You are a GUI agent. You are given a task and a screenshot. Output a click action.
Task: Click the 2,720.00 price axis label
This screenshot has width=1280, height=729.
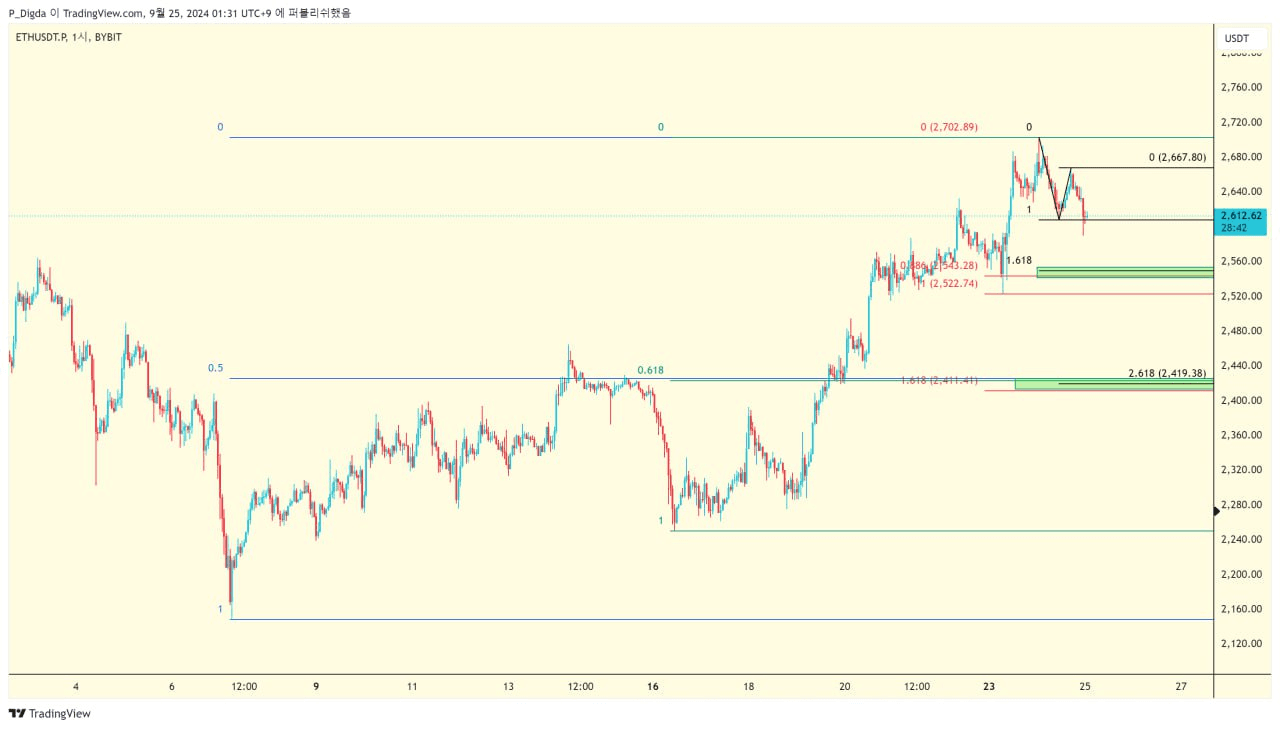pos(1241,122)
